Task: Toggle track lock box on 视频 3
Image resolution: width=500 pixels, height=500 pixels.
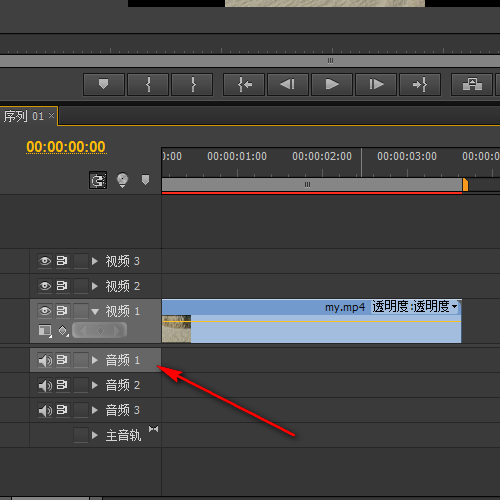Action: tap(81, 261)
